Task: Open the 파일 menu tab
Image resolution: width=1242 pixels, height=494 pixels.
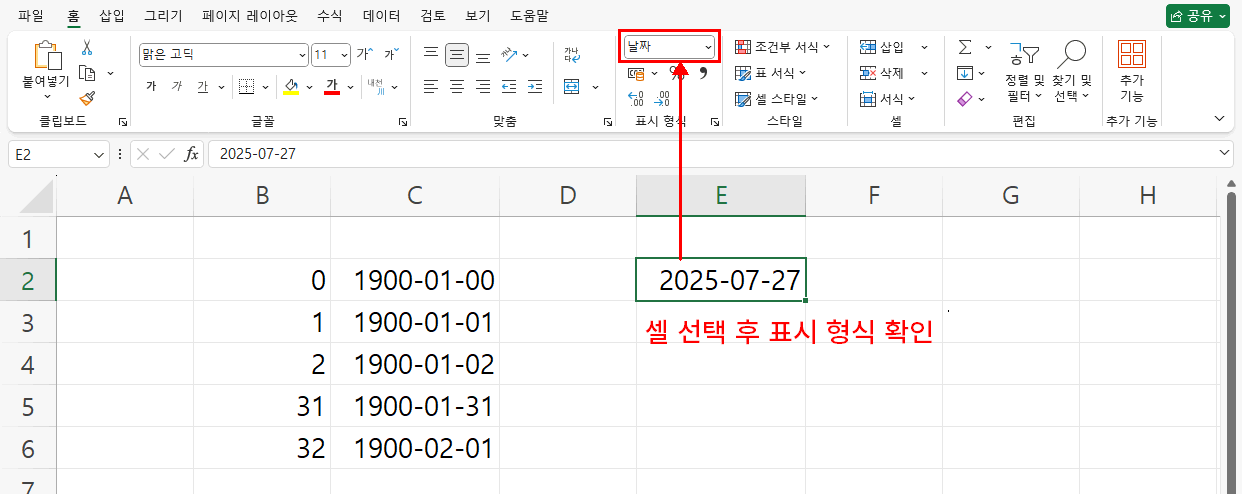Action: (x=31, y=15)
